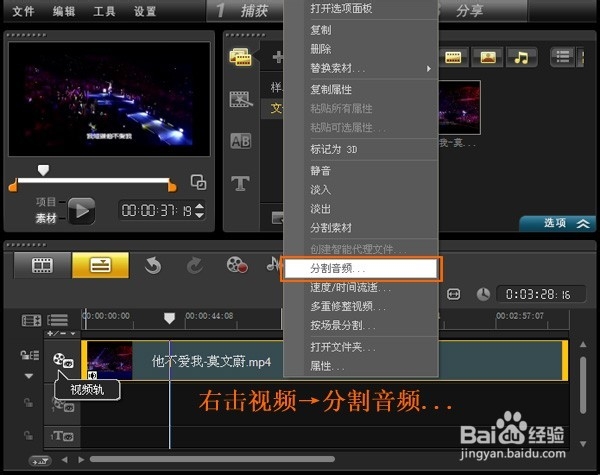The height and width of the screenshot is (475, 600).
Task: Click the title track icon
Action: point(62,436)
